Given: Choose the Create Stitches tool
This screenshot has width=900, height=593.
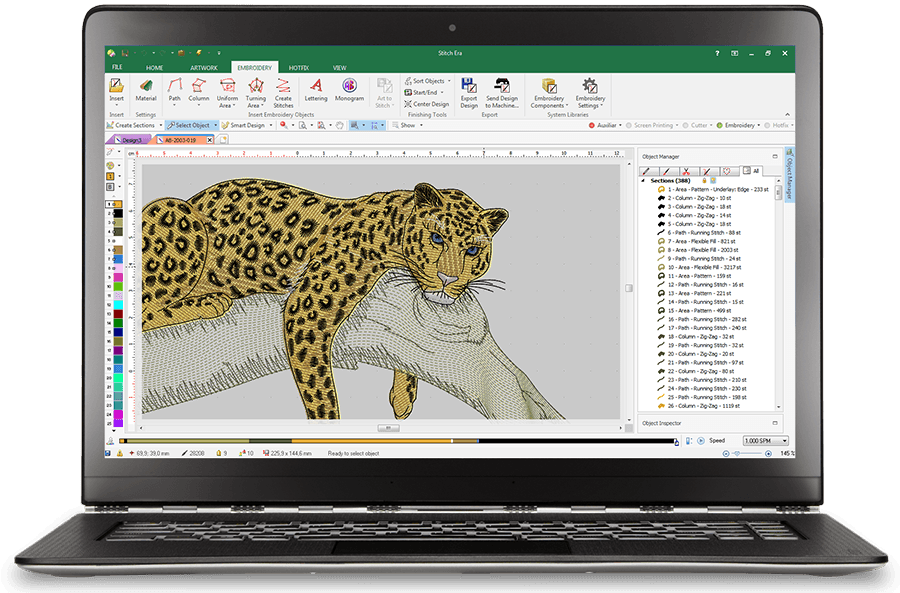Looking at the screenshot, I should (x=283, y=90).
